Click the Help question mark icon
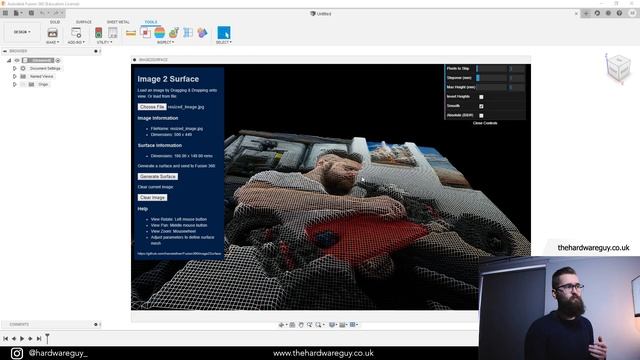This screenshot has width=640, height=360. point(619,13)
